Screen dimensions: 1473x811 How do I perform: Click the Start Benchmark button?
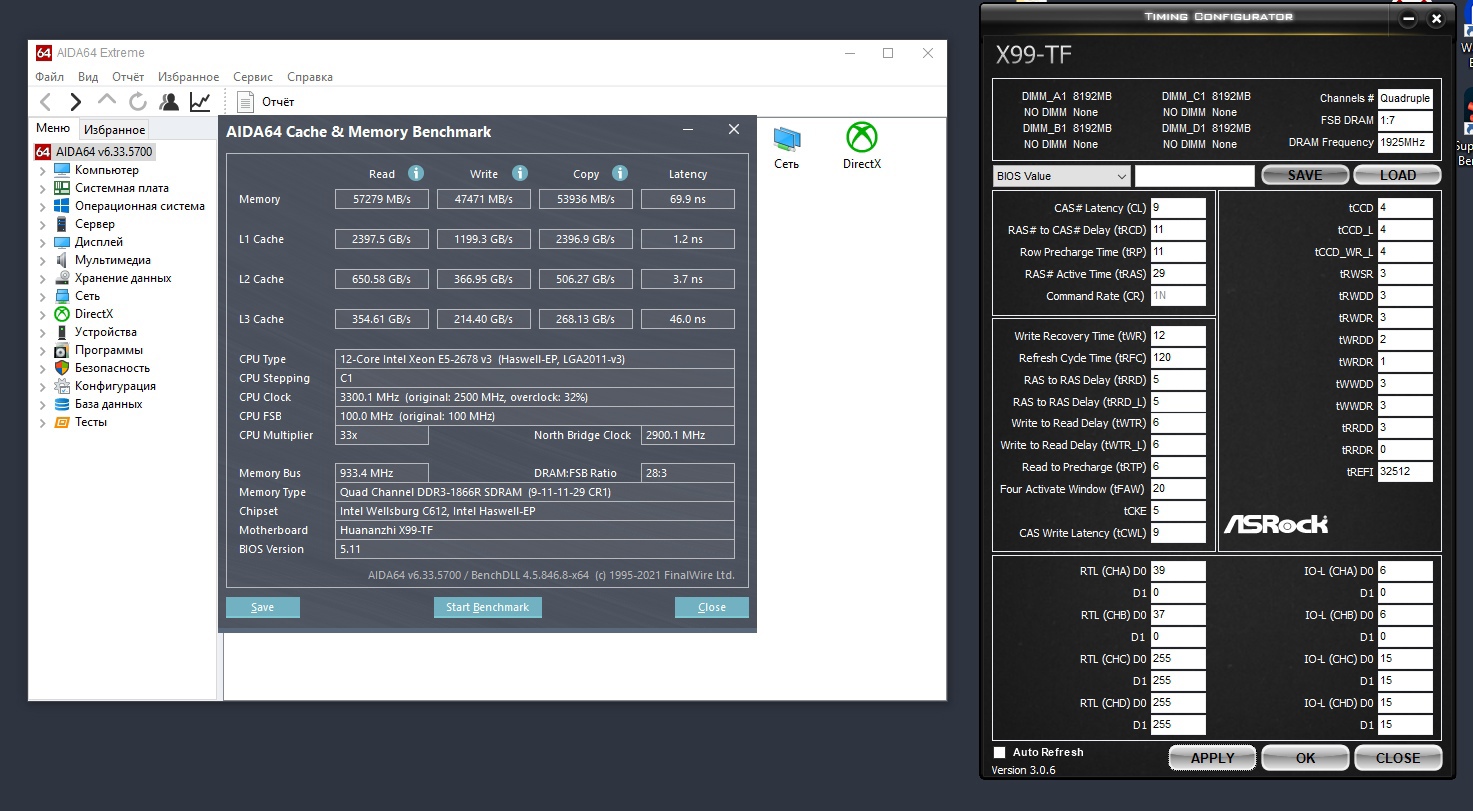[488, 607]
